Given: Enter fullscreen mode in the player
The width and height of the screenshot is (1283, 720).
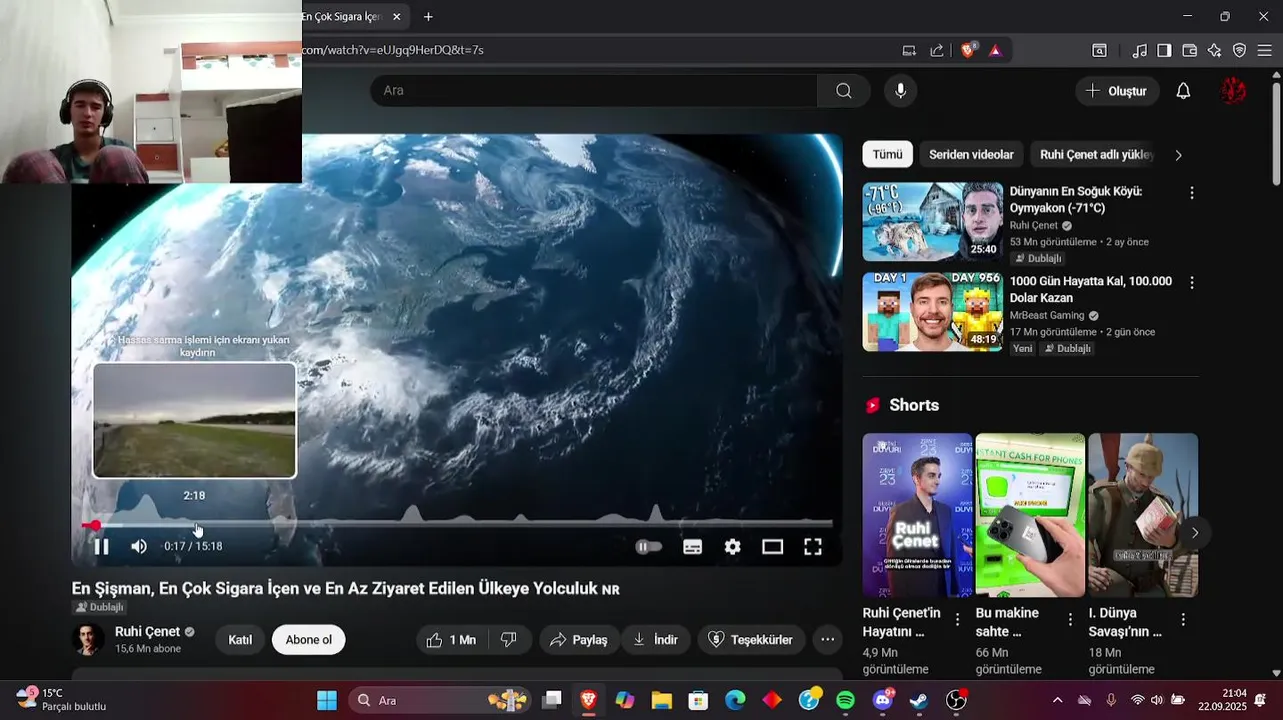Looking at the screenshot, I should [813, 546].
